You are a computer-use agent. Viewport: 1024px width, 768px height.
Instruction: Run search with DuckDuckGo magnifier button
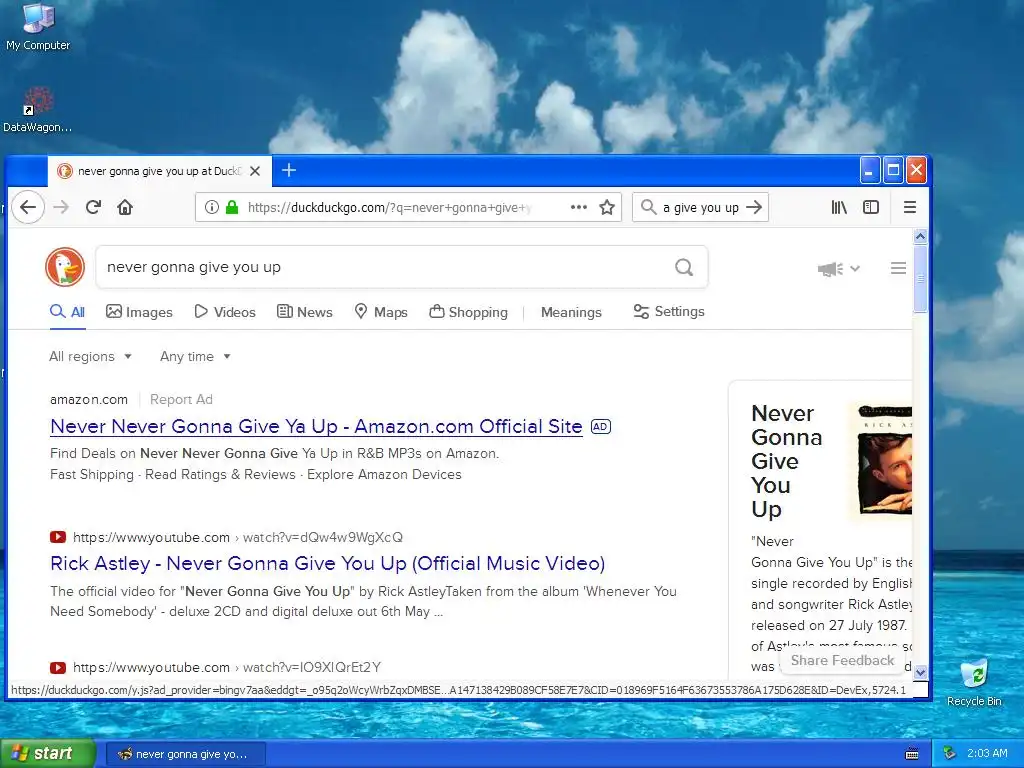tap(684, 267)
